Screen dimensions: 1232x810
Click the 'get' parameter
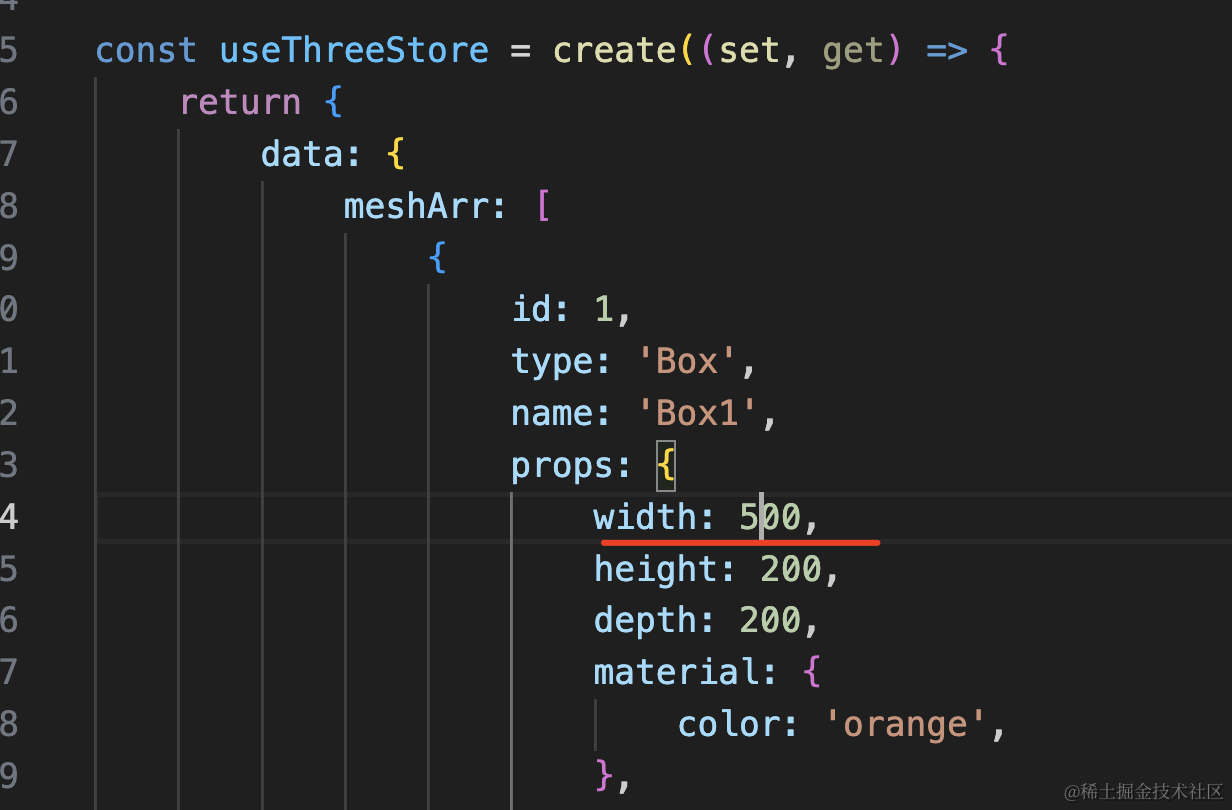[853, 50]
